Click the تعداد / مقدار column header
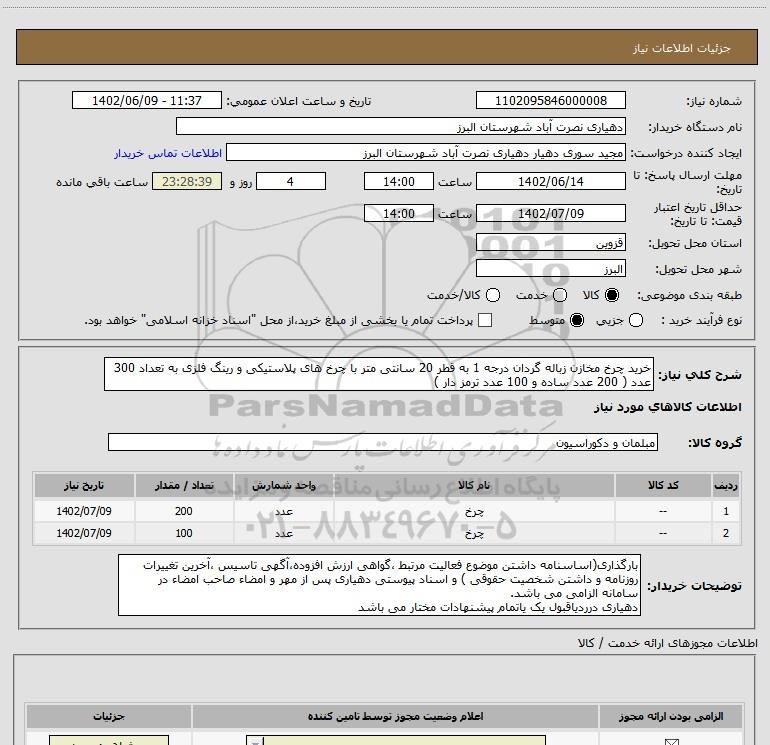770x745 pixels. pyautogui.click(x=184, y=485)
